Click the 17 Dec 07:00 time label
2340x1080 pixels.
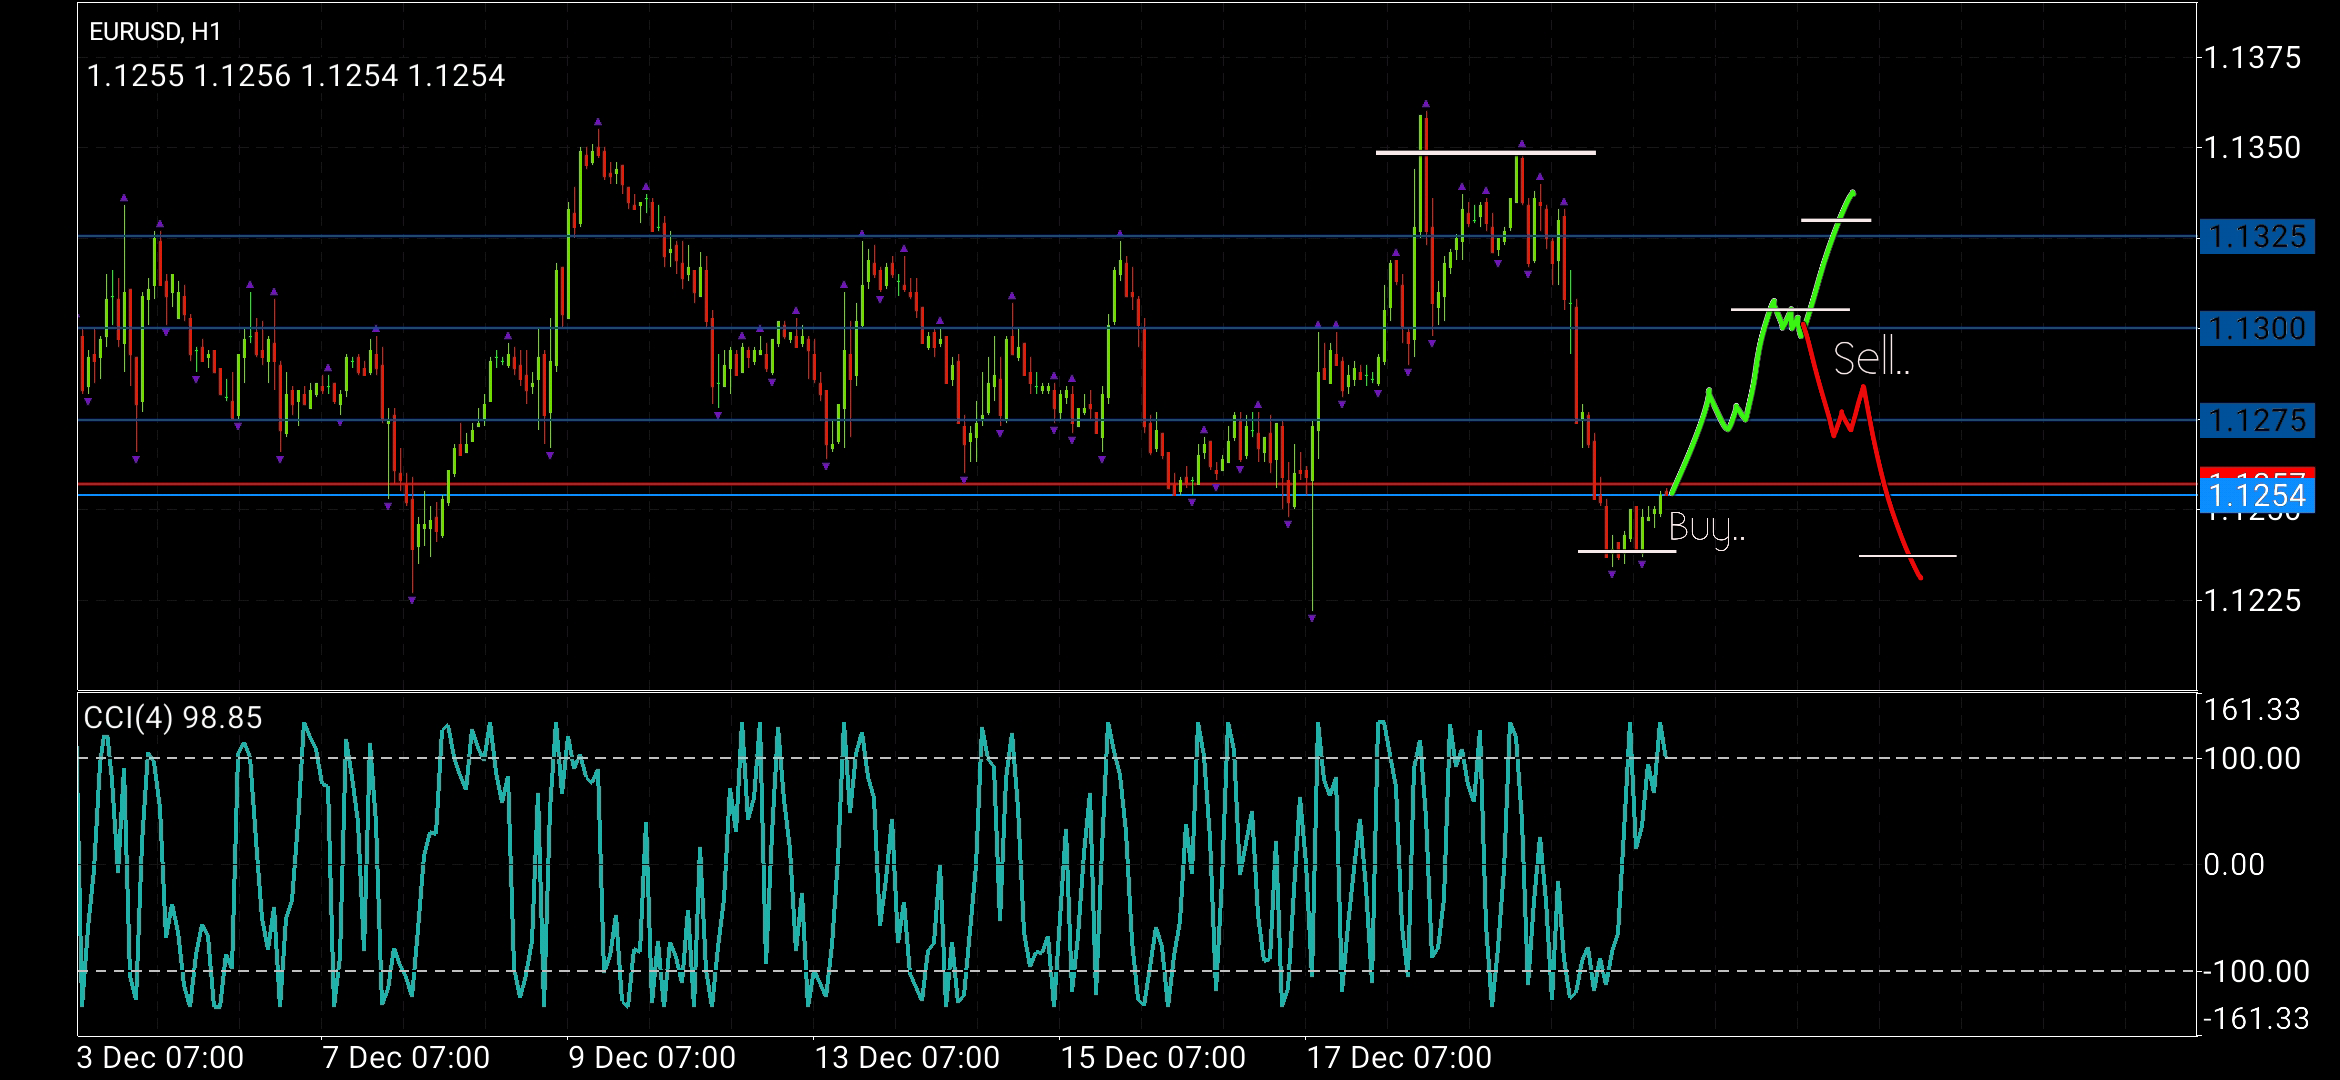click(x=1399, y=1057)
